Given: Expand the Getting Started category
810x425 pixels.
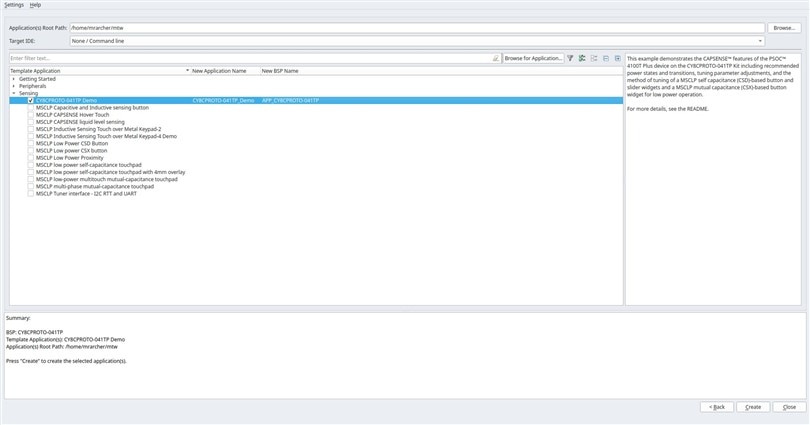Looking at the screenshot, I should click(x=14, y=79).
